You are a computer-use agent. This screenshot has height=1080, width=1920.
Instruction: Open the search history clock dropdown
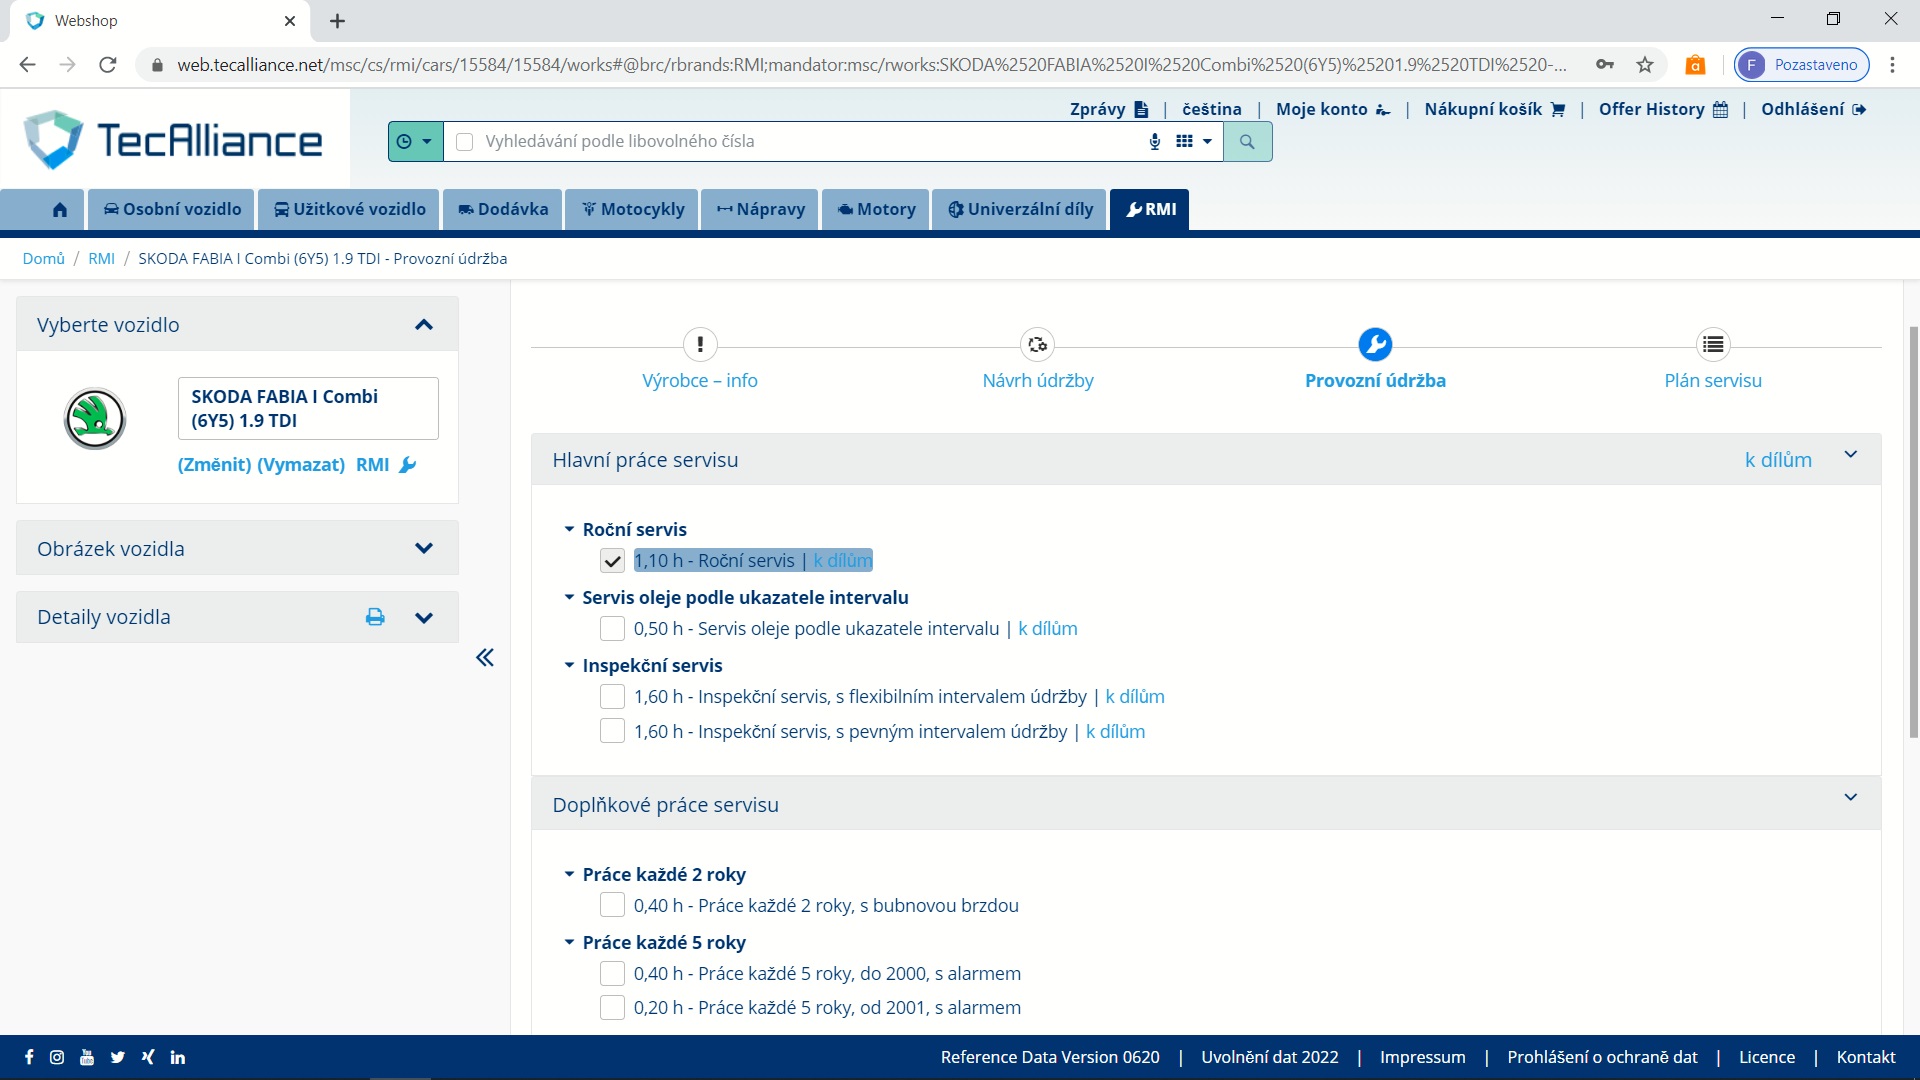tap(414, 142)
